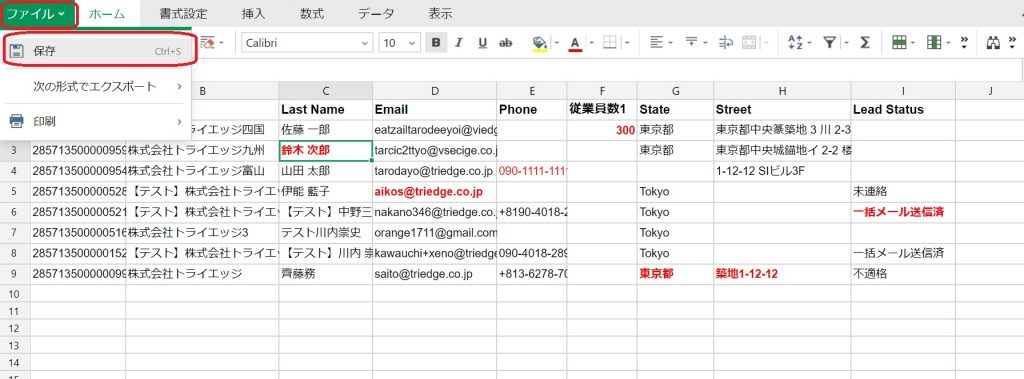The image size is (1024, 379).
Task: Select cell with saito@triedge.co.jp
Action: [434, 274]
